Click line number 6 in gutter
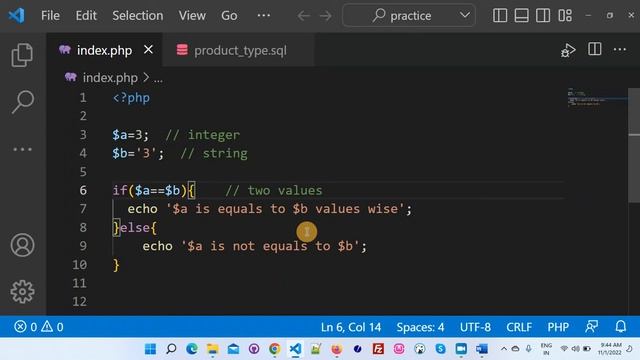Image resolution: width=640 pixels, height=360 pixels. coord(83,190)
